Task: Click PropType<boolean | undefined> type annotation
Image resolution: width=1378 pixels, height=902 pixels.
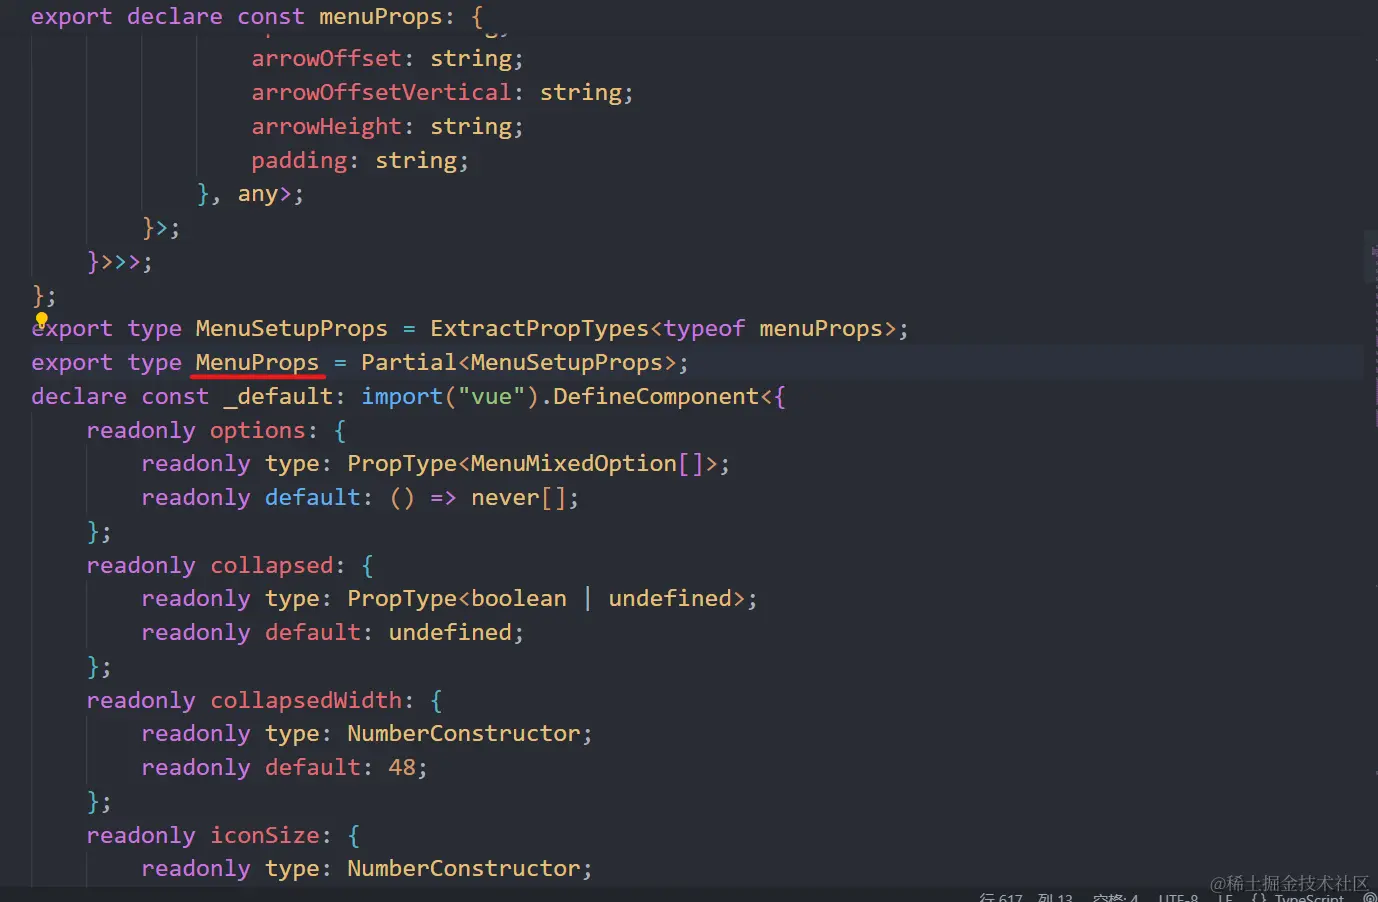Action: click(x=546, y=598)
